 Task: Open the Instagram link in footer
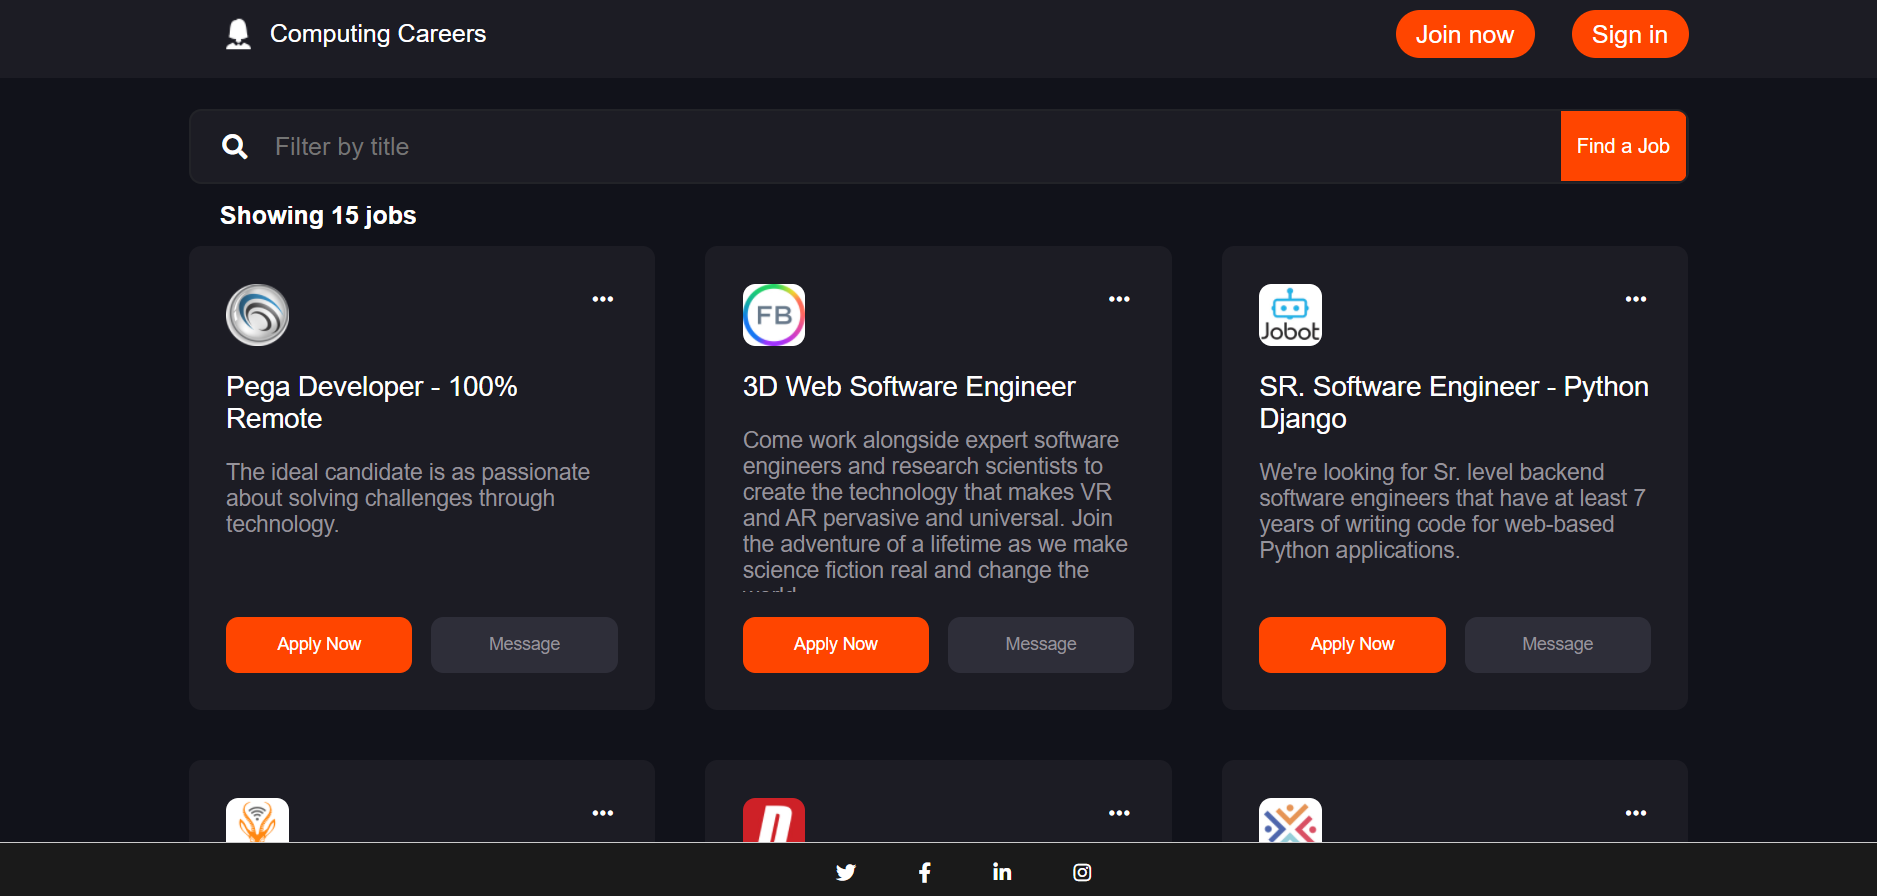click(x=1082, y=872)
